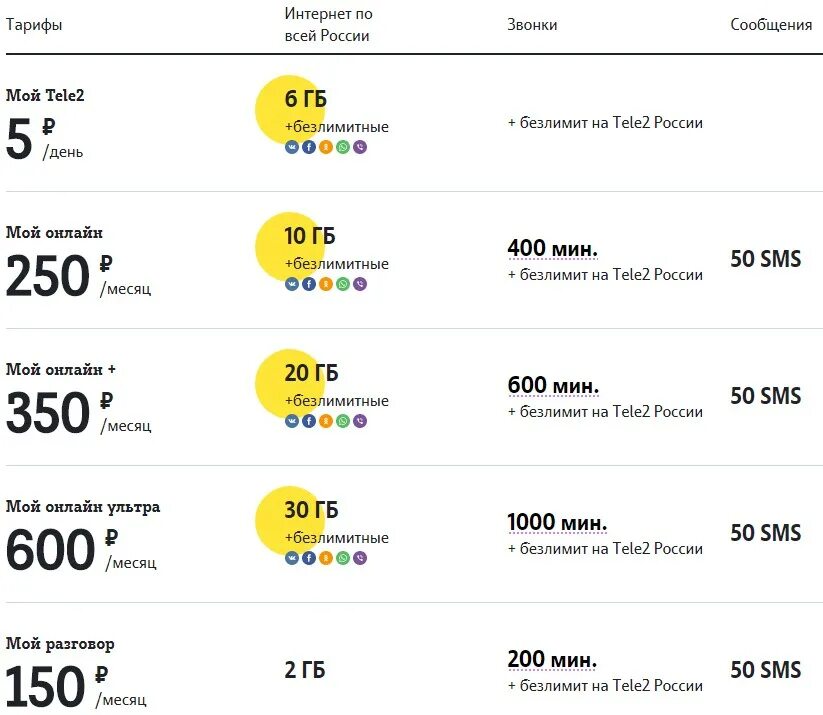Click the Viber icon in Мой Tele2 row
Screen dimensions: 823x715
point(360,147)
